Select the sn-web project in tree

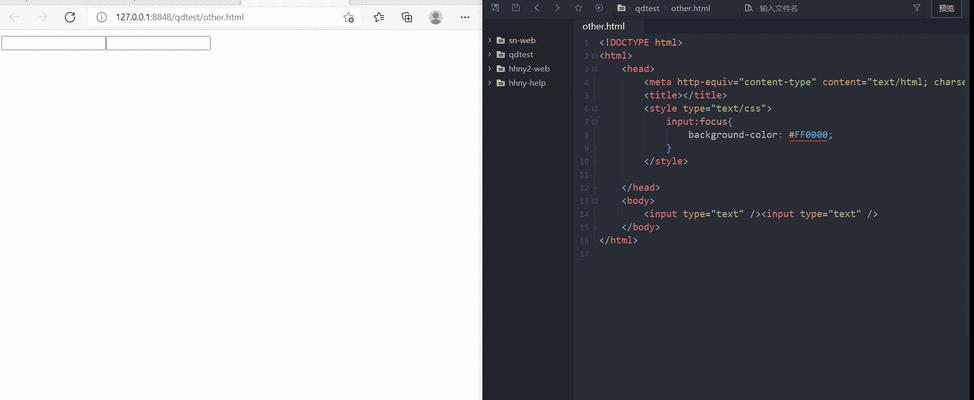(x=522, y=40)
